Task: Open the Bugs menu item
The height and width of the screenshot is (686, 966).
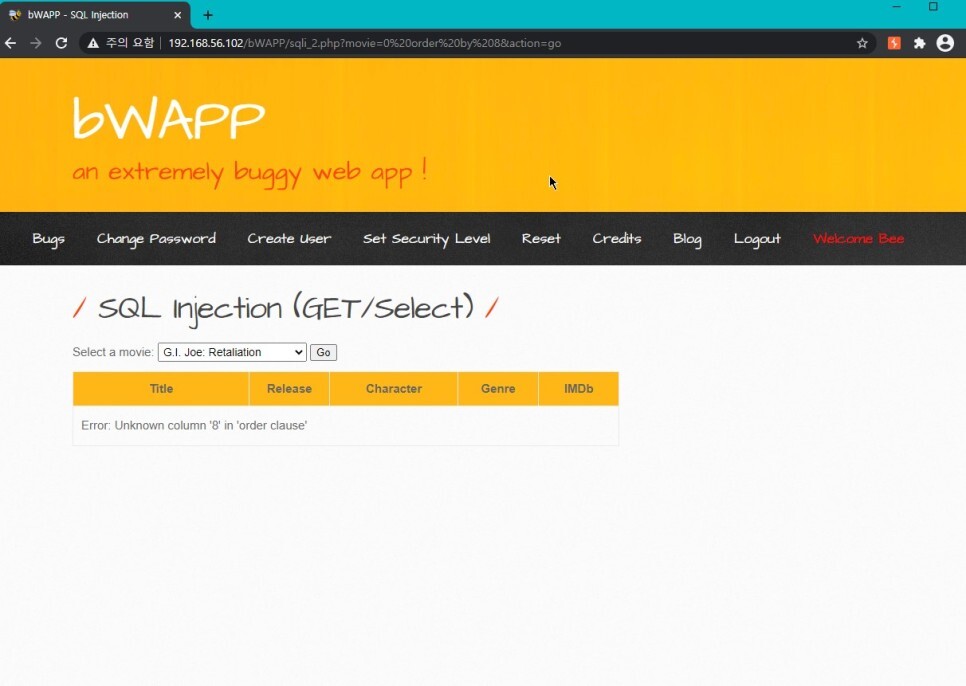Action: pos(48,239)
